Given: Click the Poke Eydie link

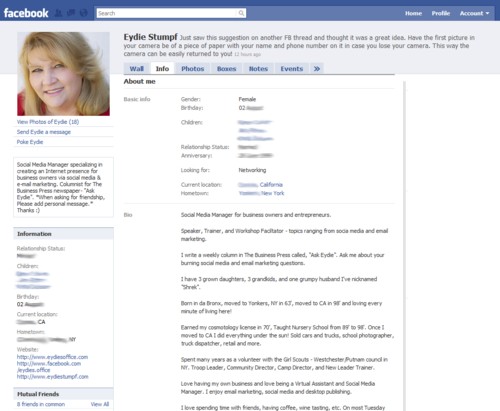Looking at the screenshot, I should point(30,142).
